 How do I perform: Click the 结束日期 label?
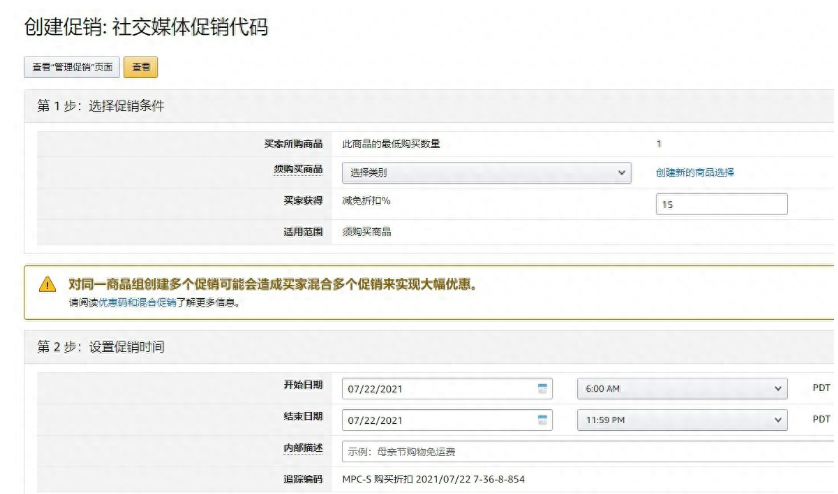click(303, 416)
